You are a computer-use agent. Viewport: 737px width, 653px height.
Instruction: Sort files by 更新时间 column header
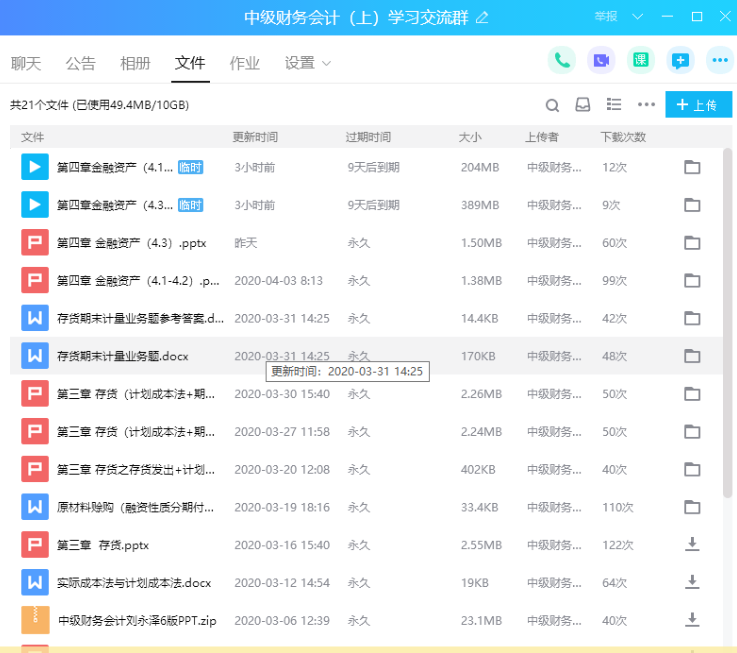(255, 136)
